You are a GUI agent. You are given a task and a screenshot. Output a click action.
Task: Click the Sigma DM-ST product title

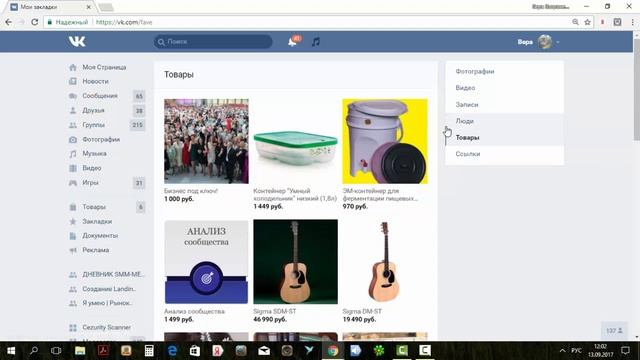point(362,311)
